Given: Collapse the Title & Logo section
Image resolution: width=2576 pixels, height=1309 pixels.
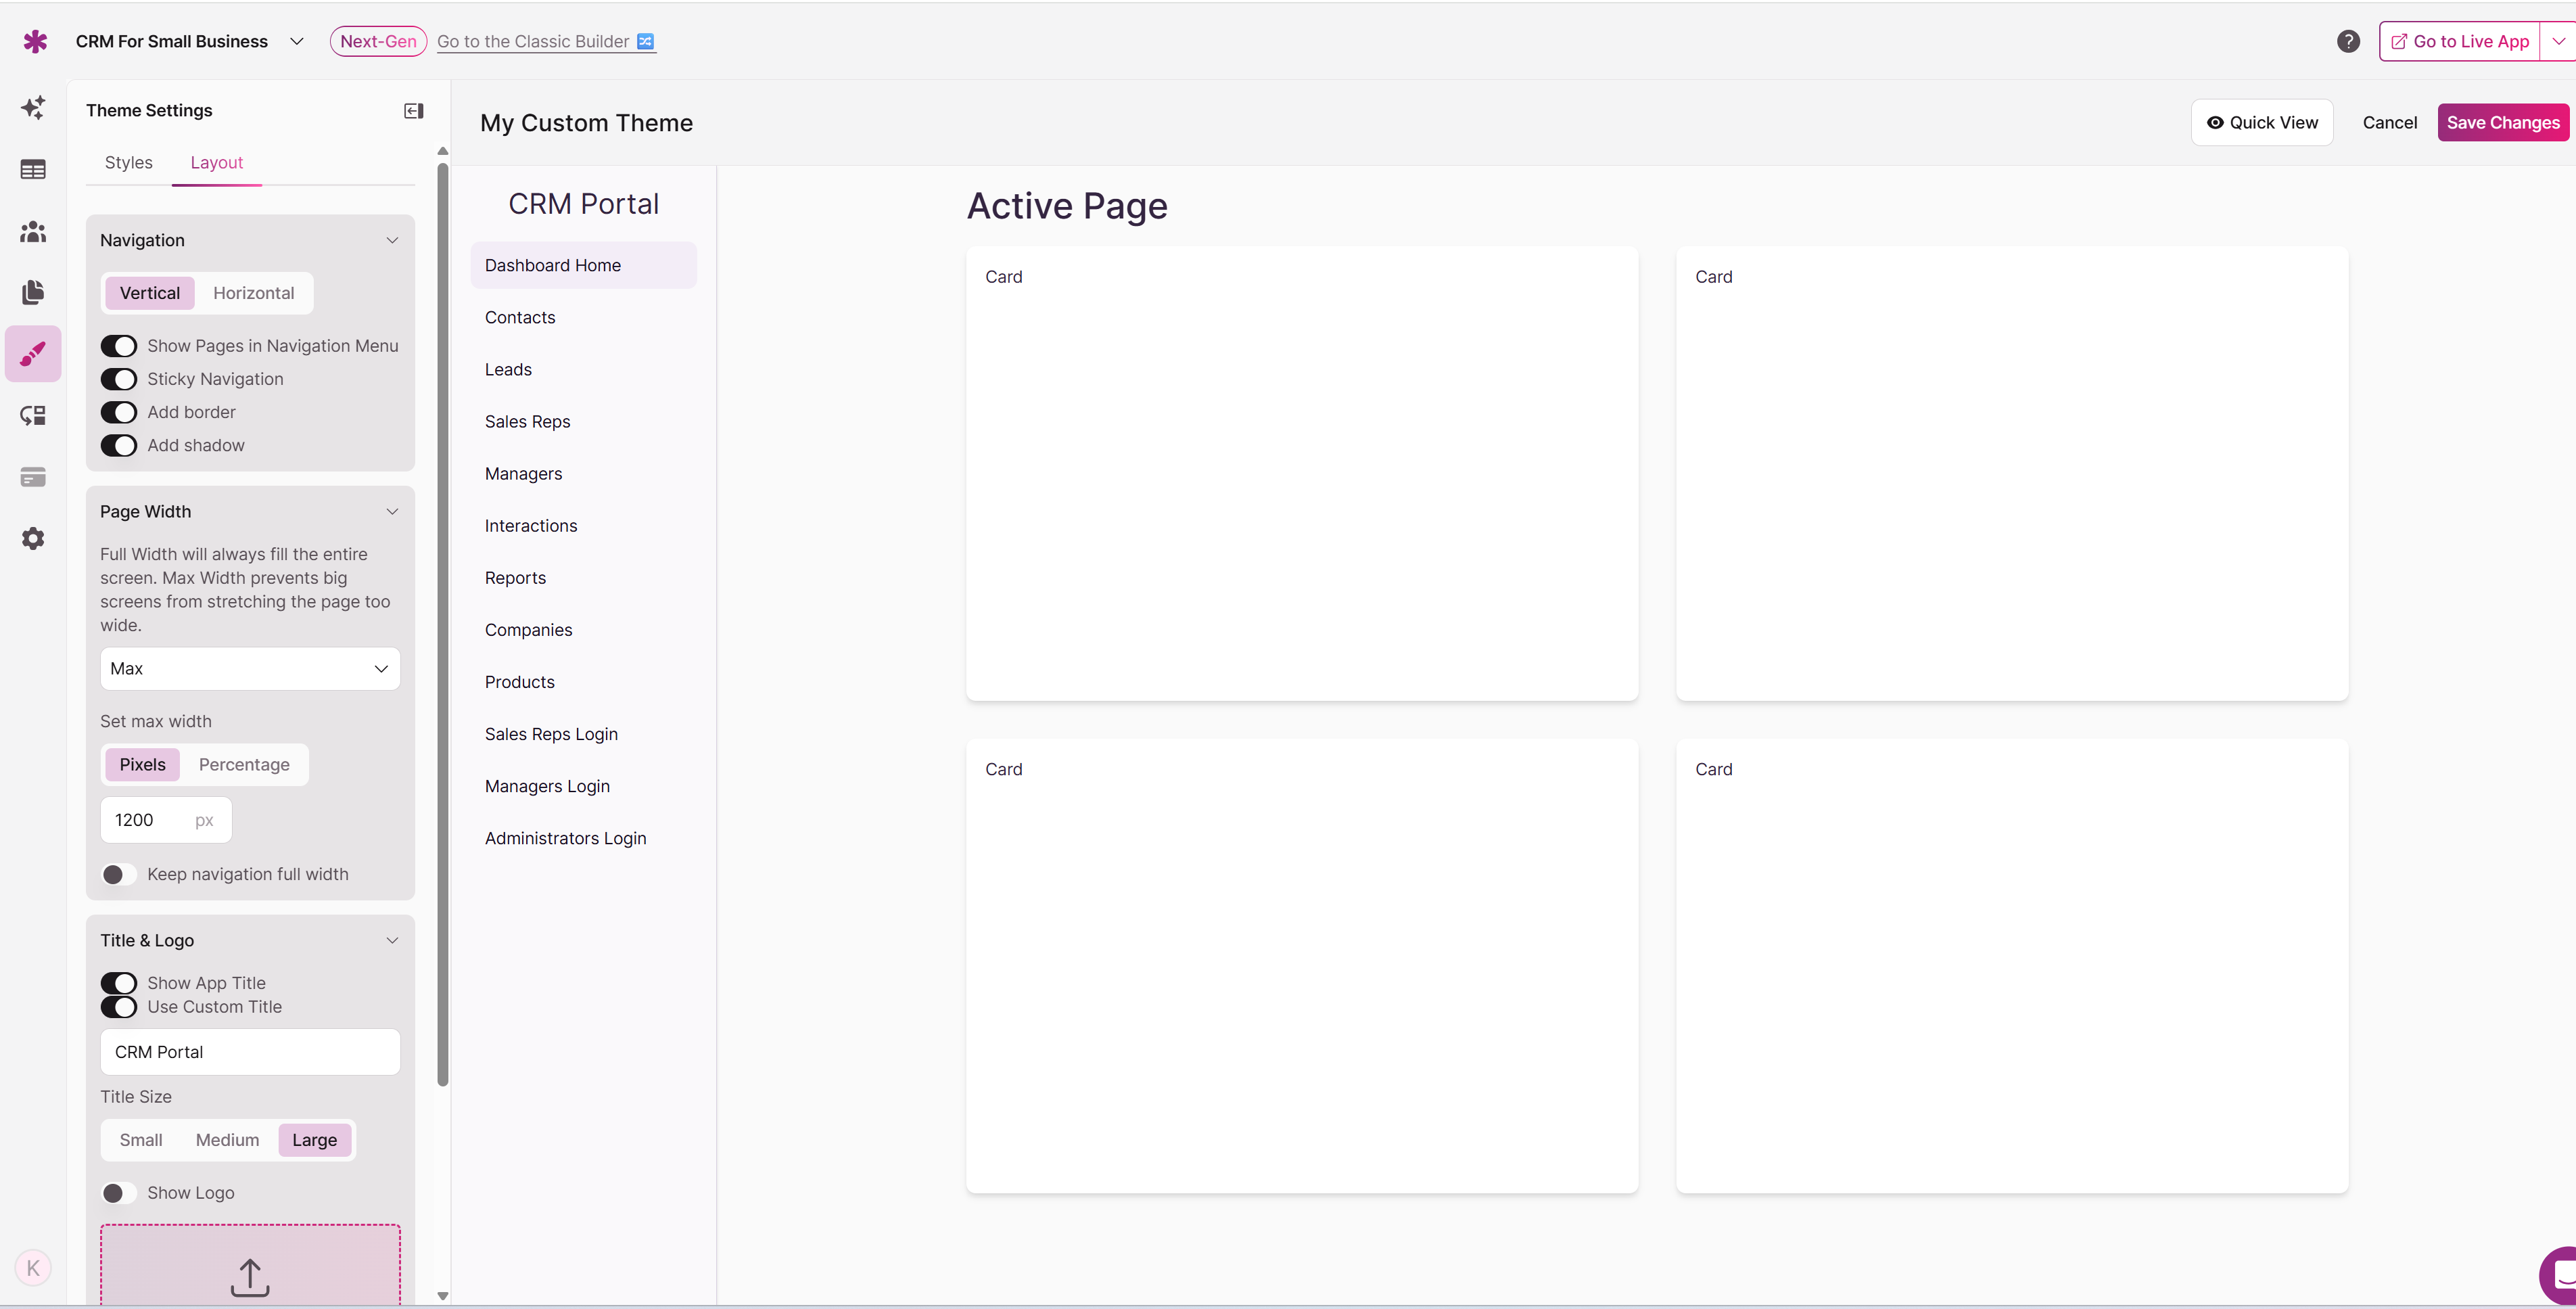Looking at the screenshot, I should point(392,940).
